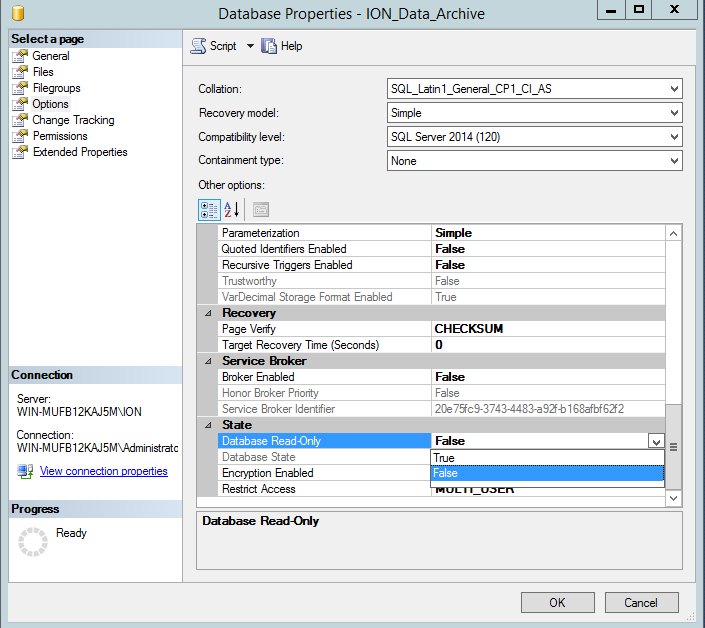Switch to Alphabetical sort icon

(x=232, y=209)
